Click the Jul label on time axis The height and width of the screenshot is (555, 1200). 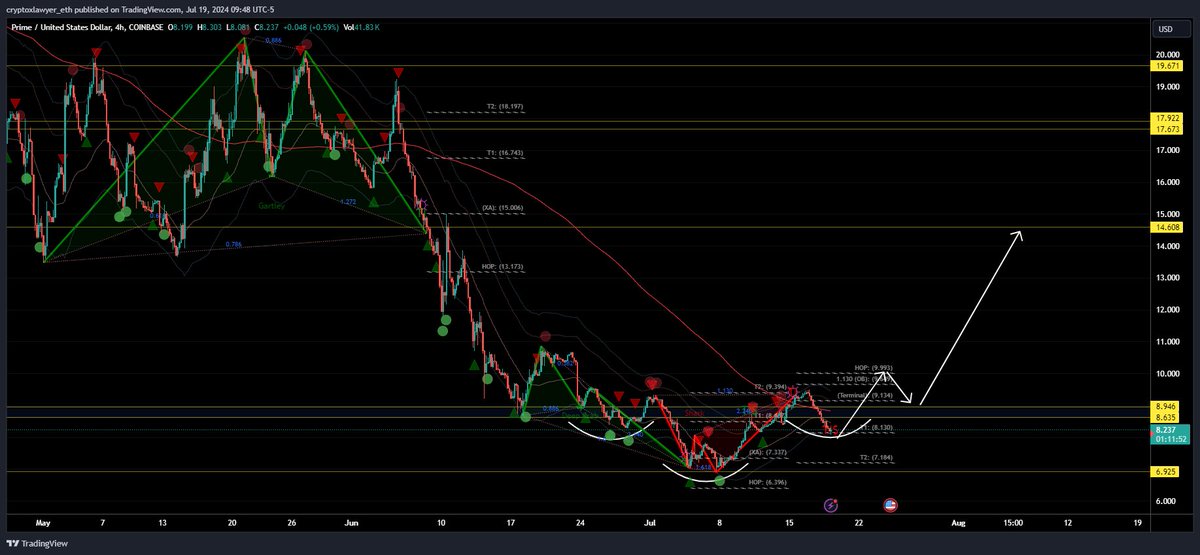click(x=652, y=523)
